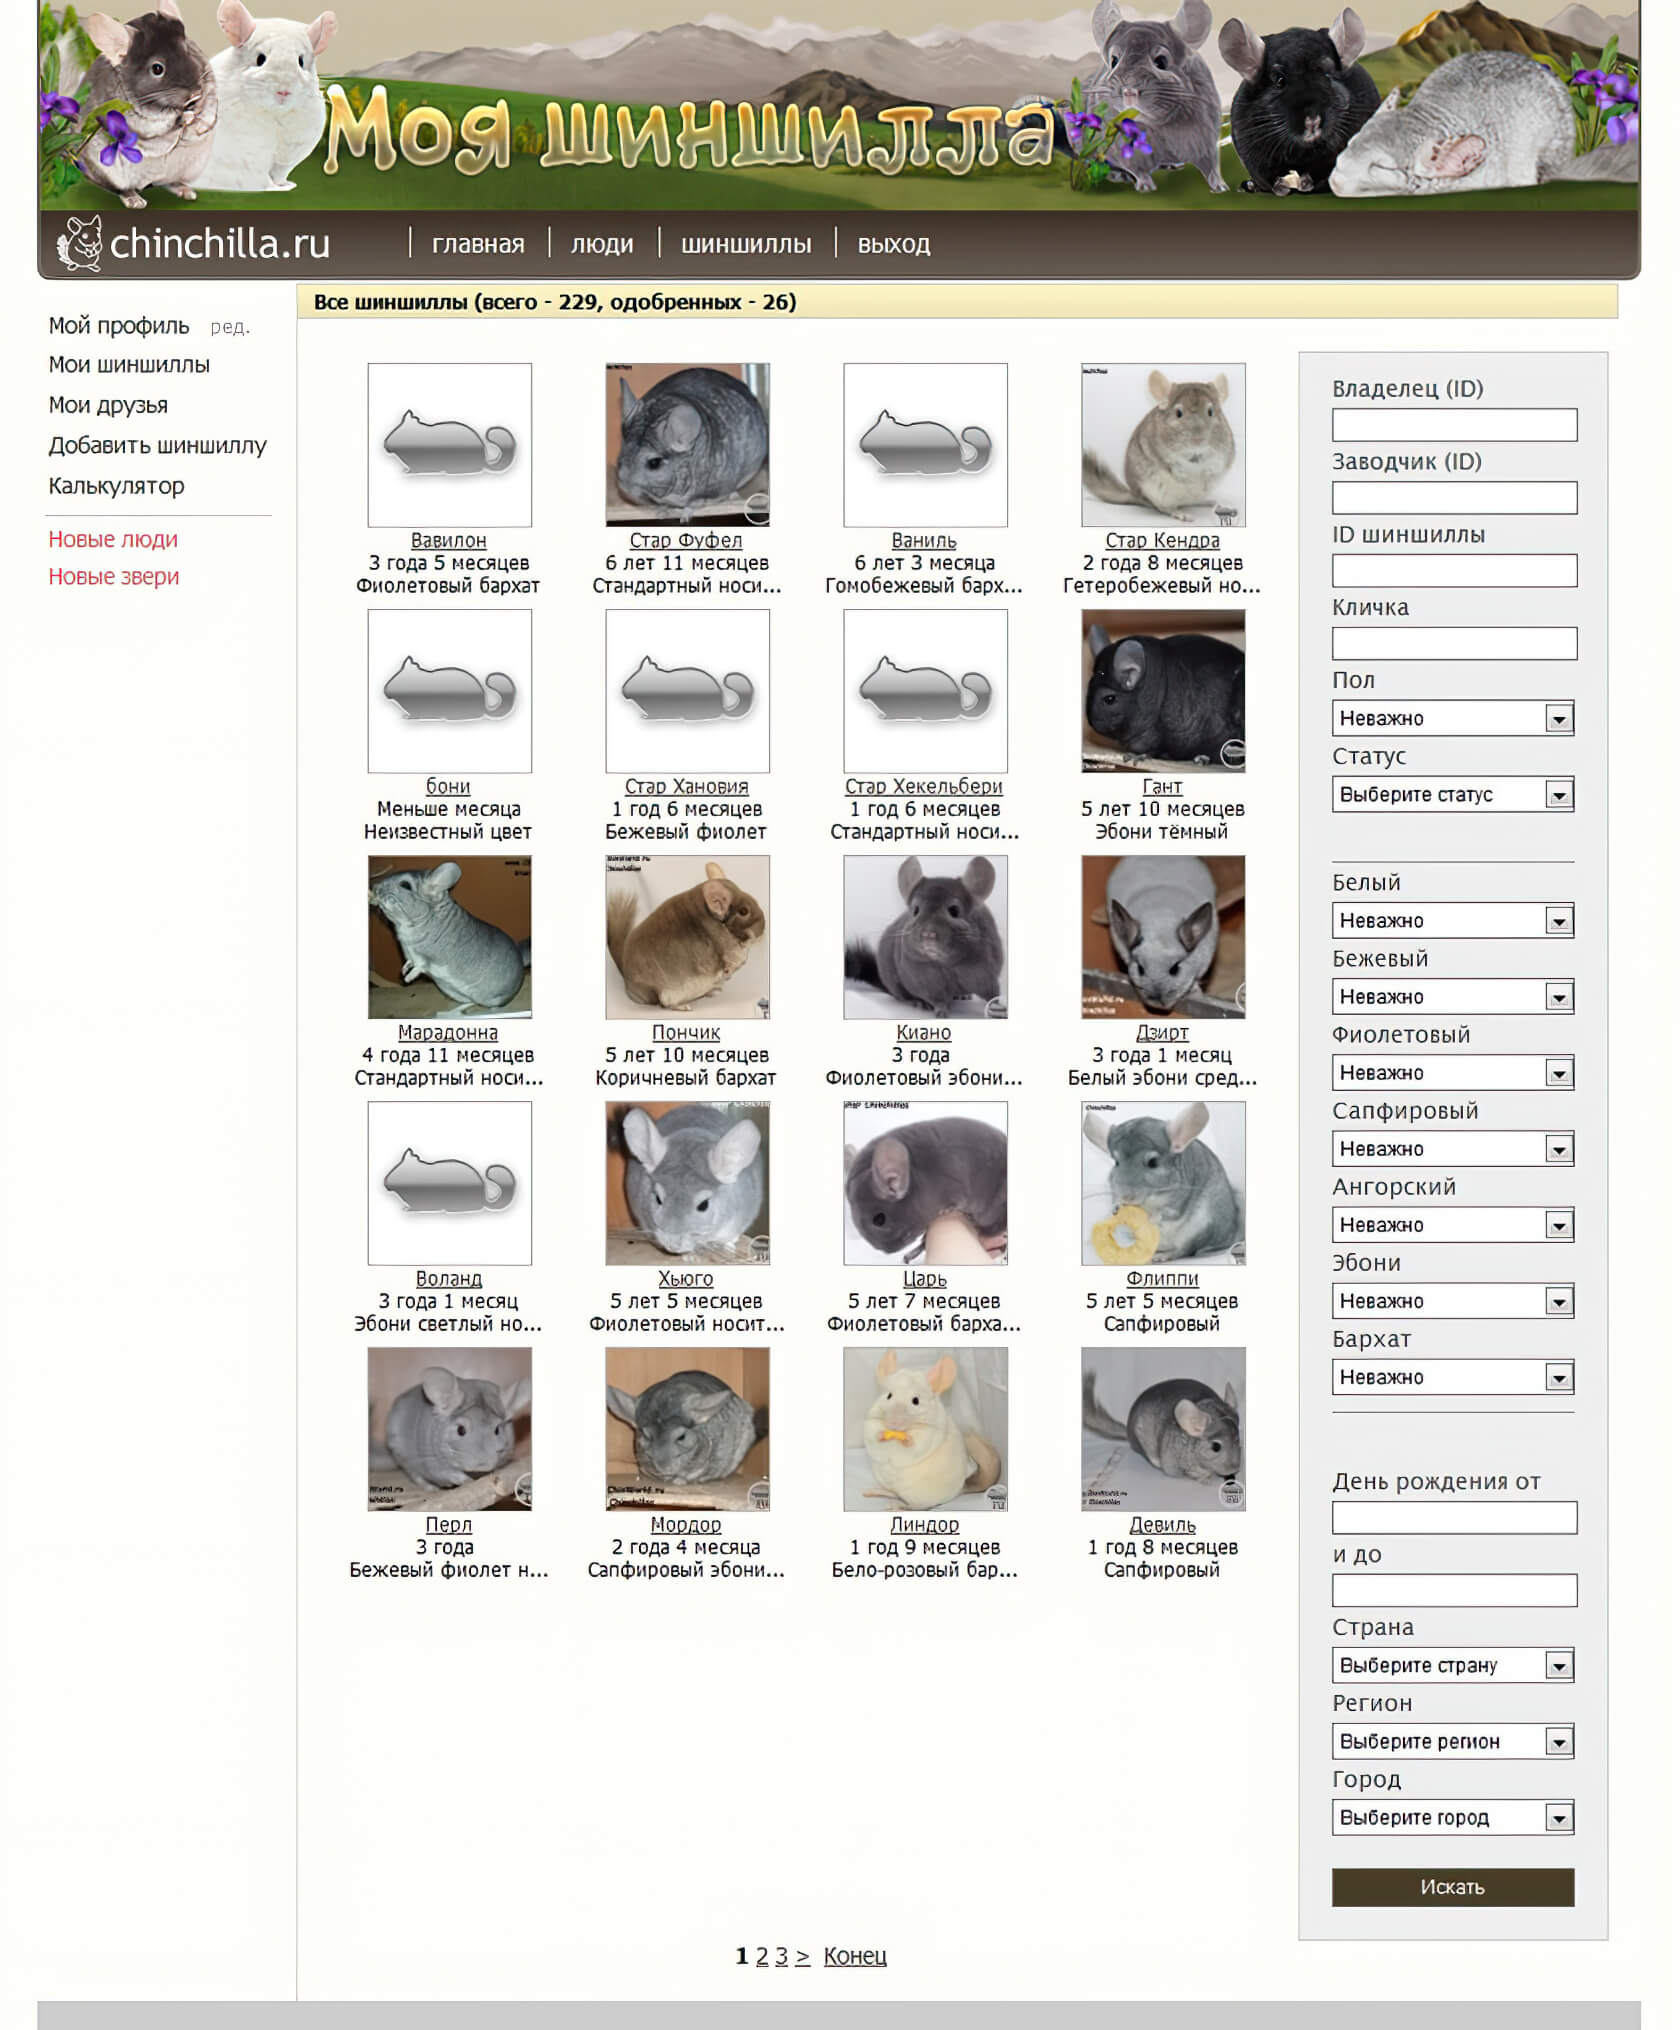Open Воланд's placeholder chinchilla icon
Screen dimensions: 1680x2030
click(449, 1183)
